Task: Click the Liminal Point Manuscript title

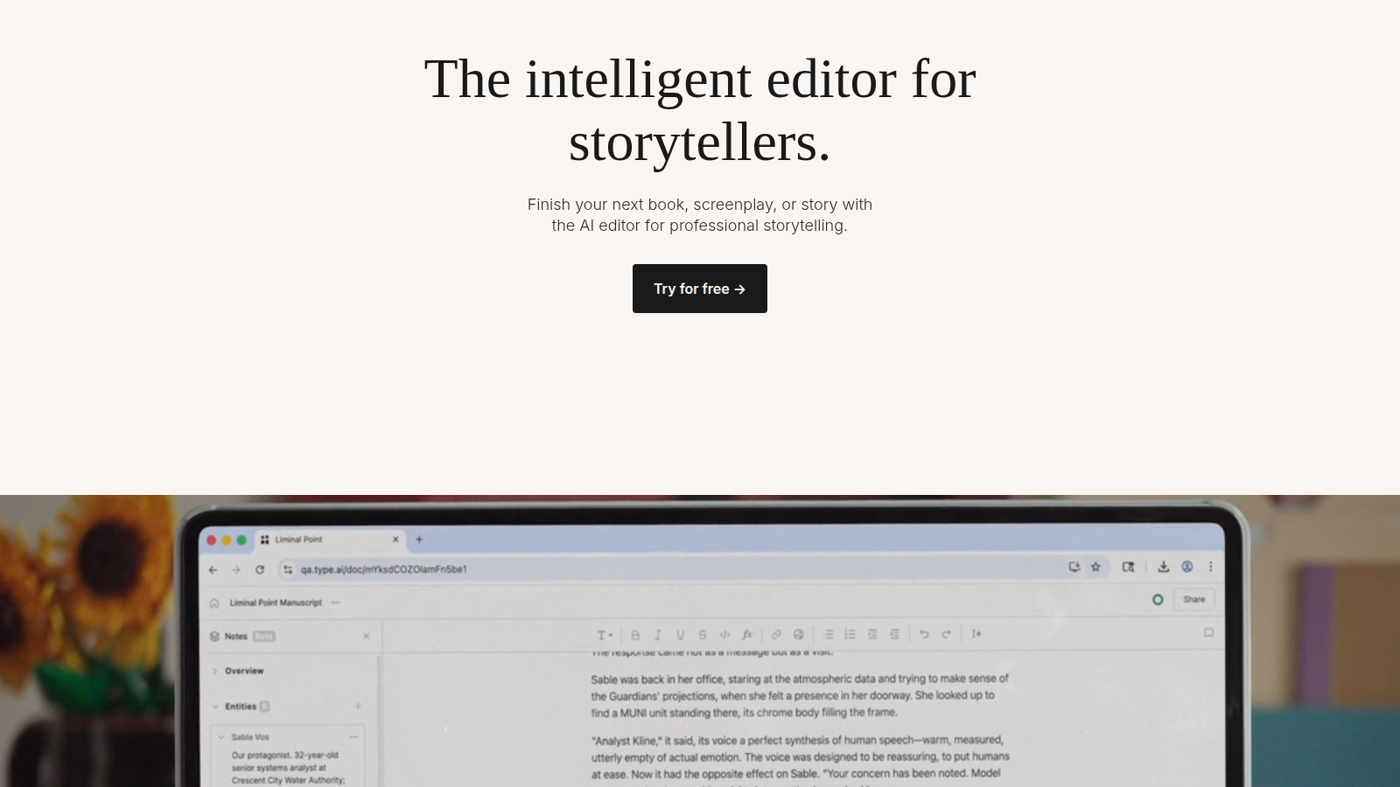Action: point(276,603)
